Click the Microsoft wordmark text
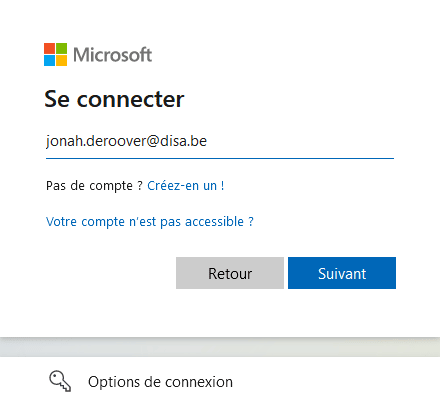Image resolution: width=440 pixels, height=404 pixels. (113, 55)
